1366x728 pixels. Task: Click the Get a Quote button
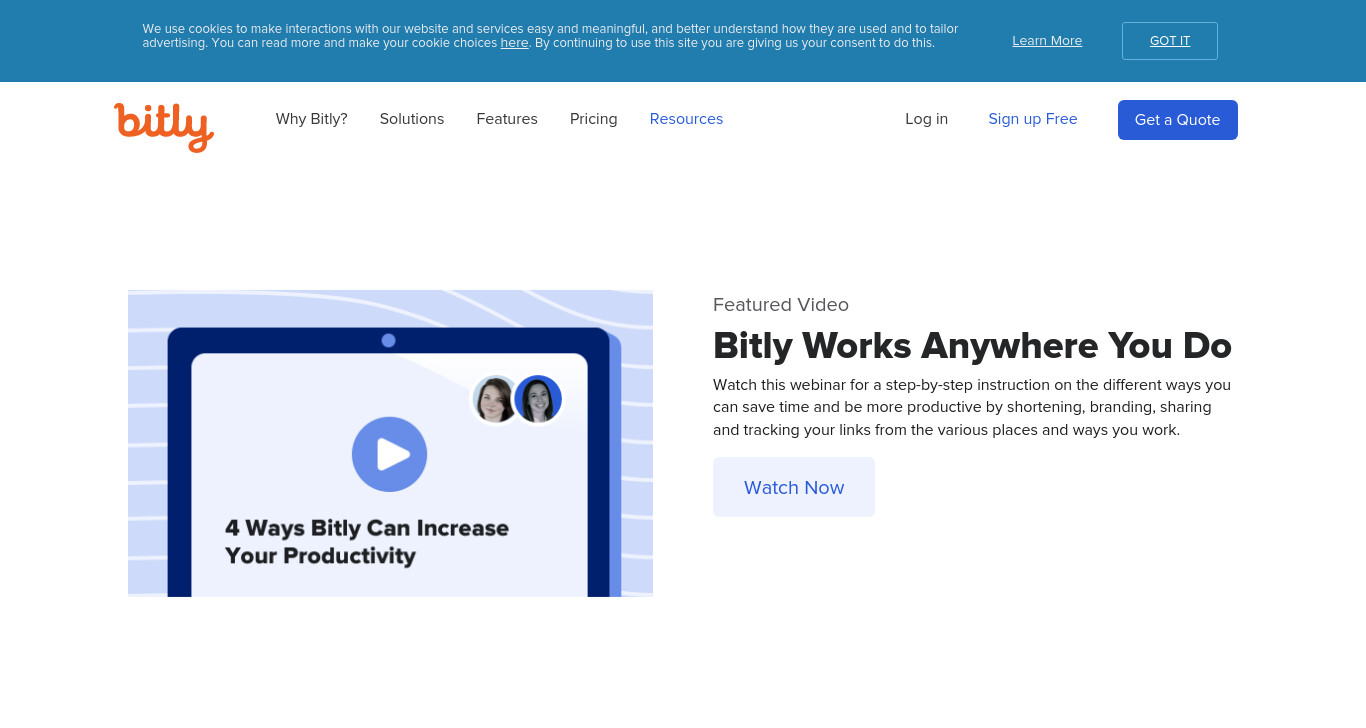tap(1178, 120)
